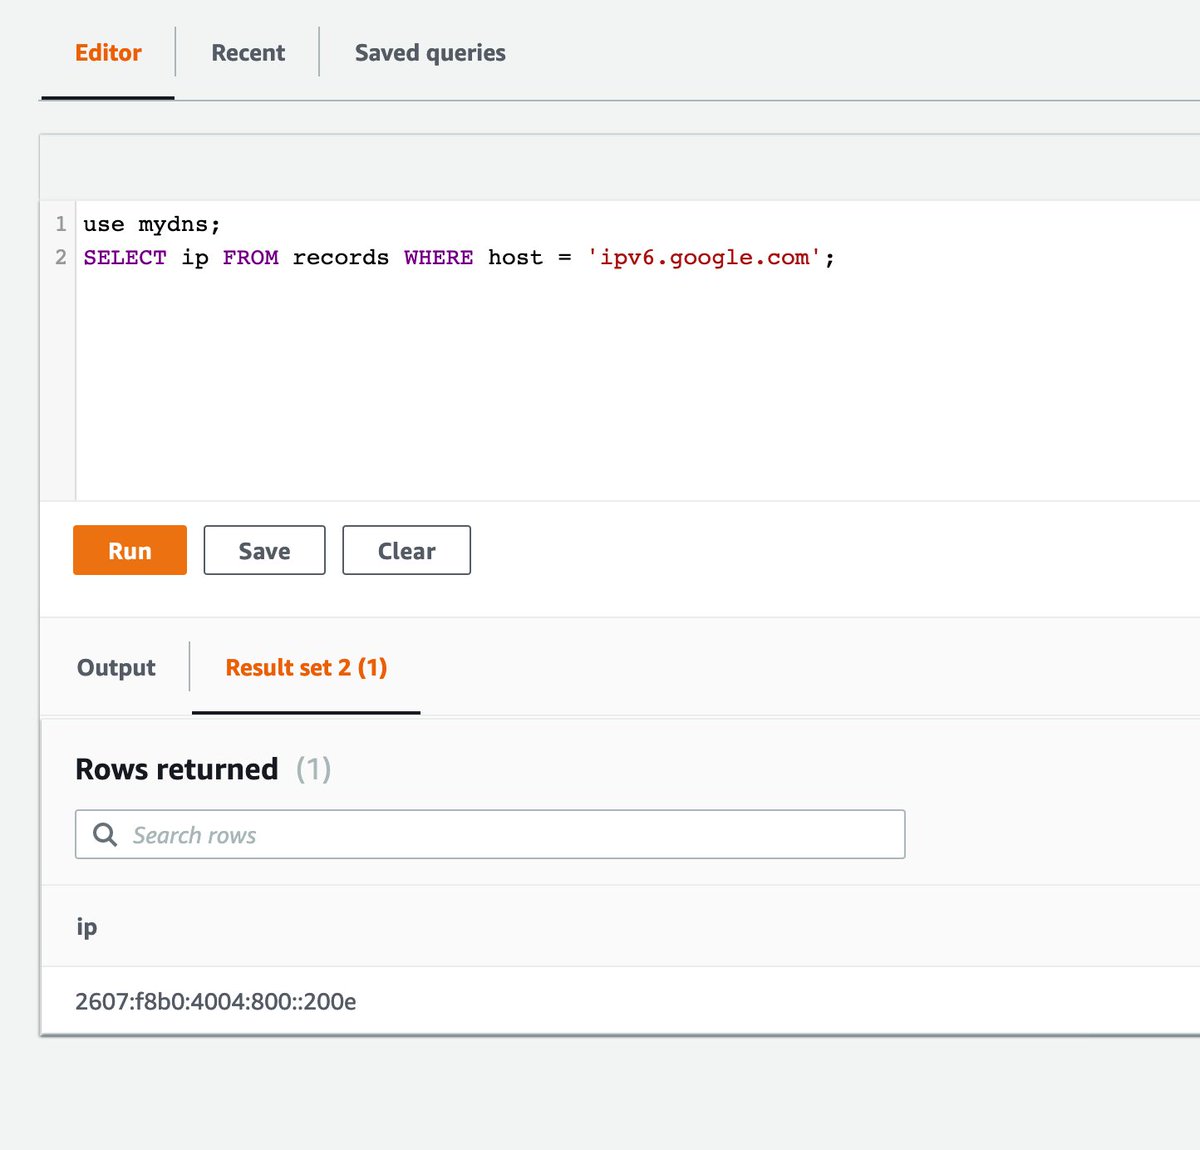Viewport: 1200px width, 1150px height.
Task: Click the SELECT keyword on line 2
Action: pyautogui.click(x=125, y=257)
